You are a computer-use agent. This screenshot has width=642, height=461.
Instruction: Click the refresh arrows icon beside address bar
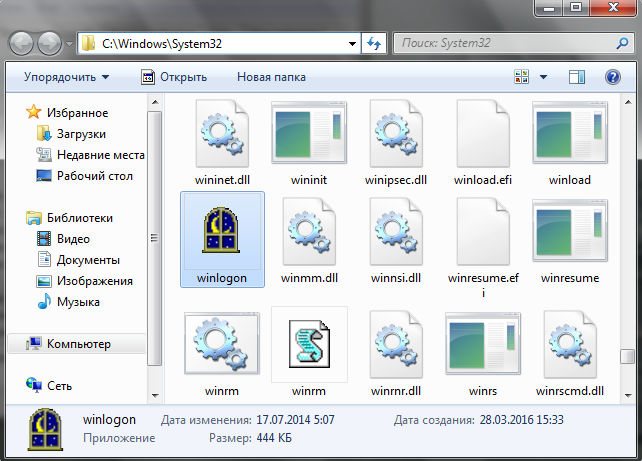pos(374,43)
